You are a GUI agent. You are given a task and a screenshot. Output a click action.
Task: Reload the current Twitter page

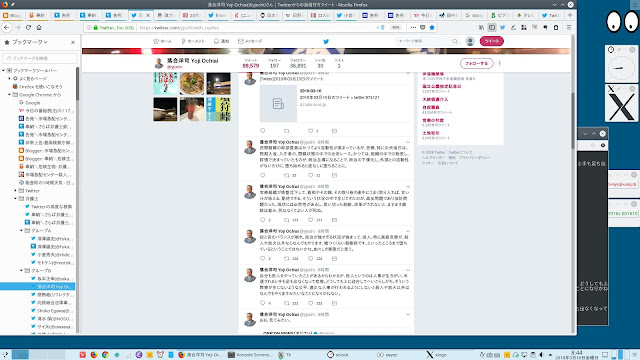coord(28,27)
